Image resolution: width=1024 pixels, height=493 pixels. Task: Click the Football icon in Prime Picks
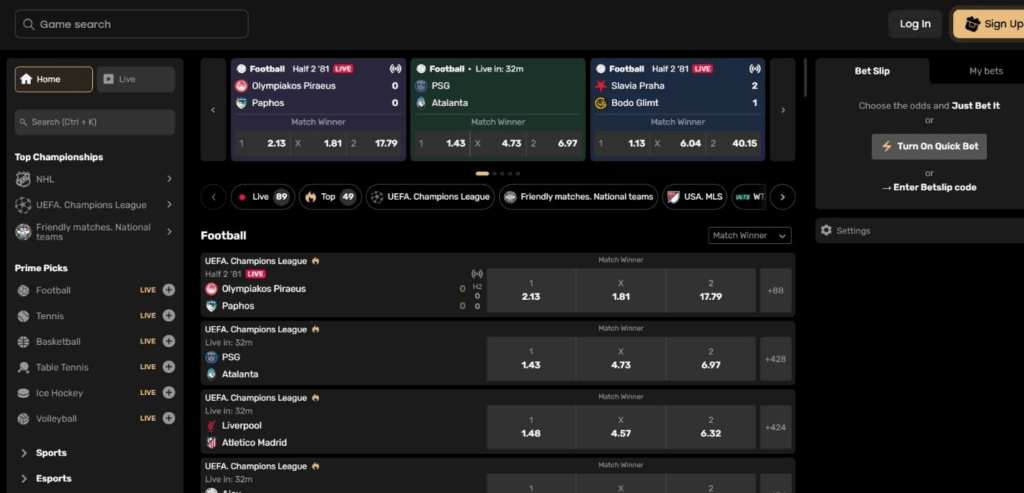[x=24, y=290]
